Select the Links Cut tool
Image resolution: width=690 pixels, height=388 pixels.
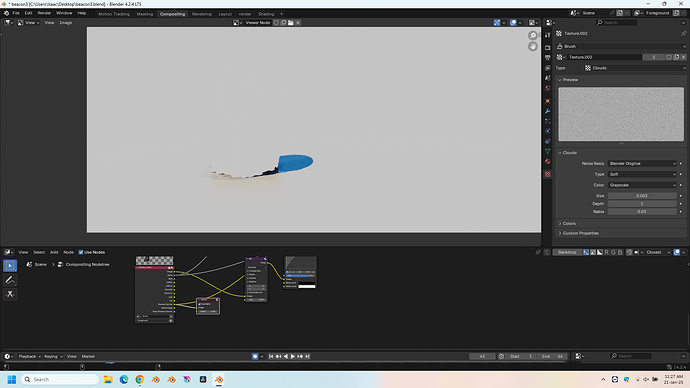click(x=10, y=294)
